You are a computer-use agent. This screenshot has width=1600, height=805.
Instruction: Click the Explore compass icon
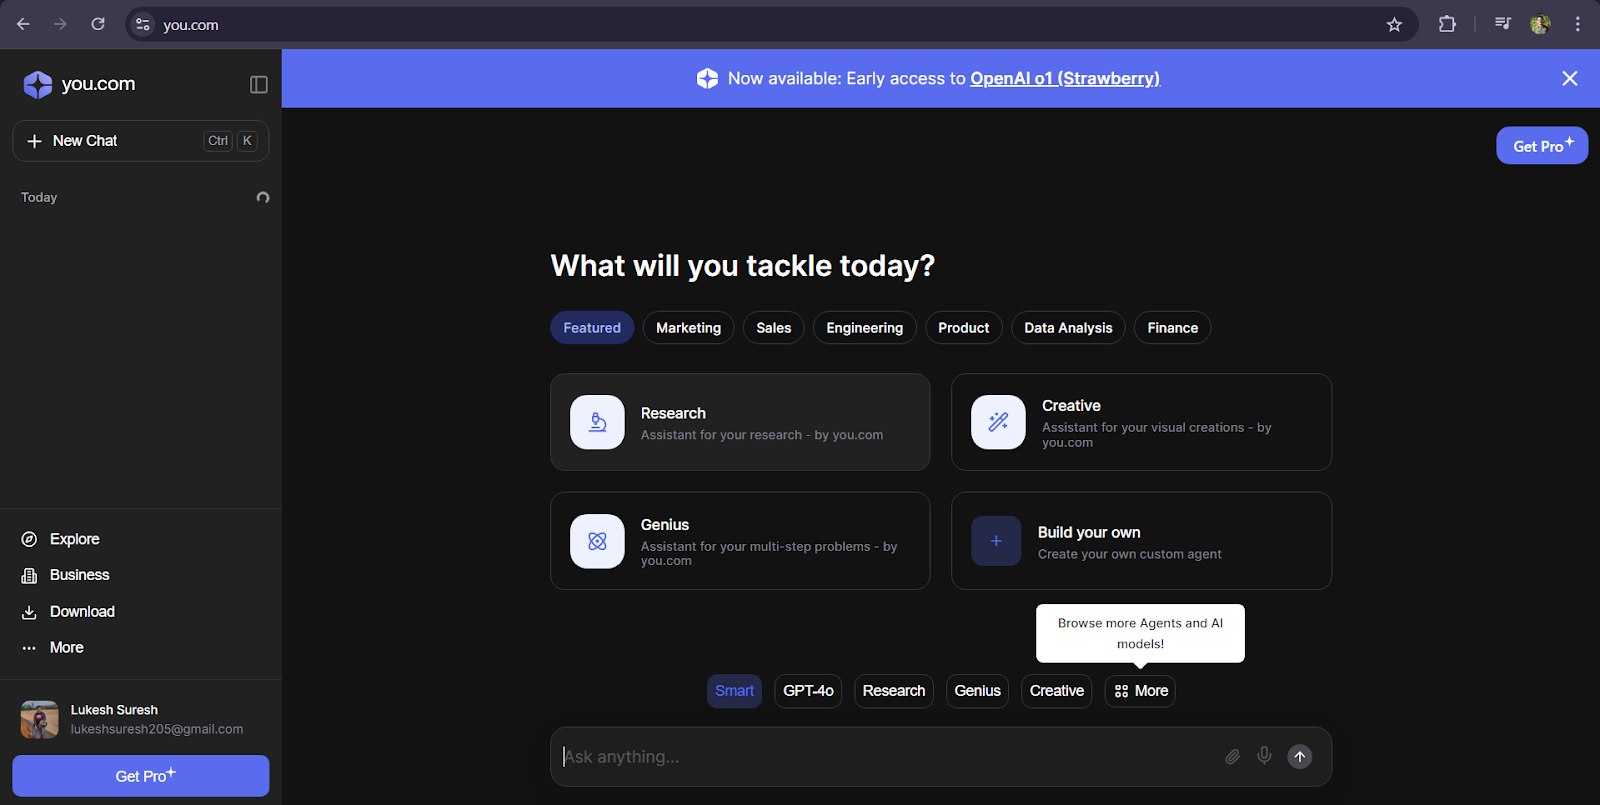coord(29,539)
